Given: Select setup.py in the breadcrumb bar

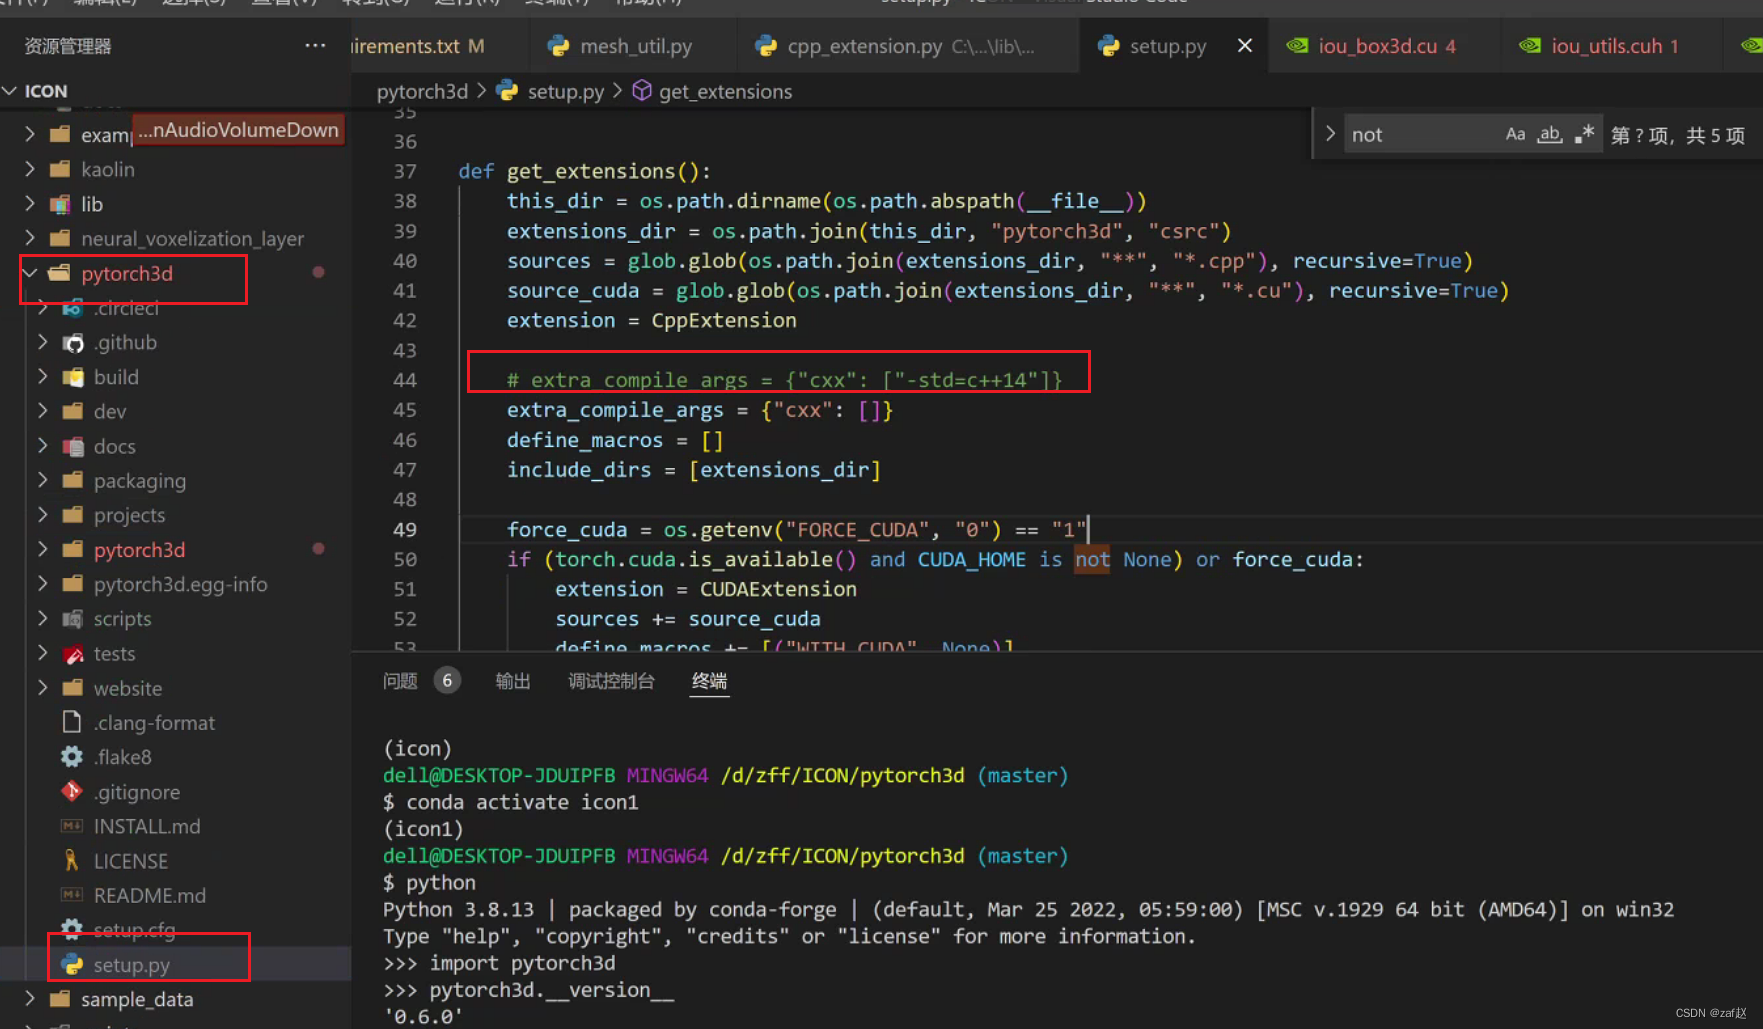Looking at the screenshot, I should [x=565, y=91].
